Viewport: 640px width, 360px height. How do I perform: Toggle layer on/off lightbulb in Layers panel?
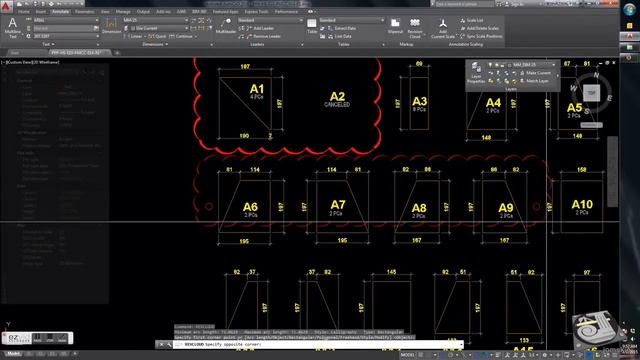coord(490,64)
